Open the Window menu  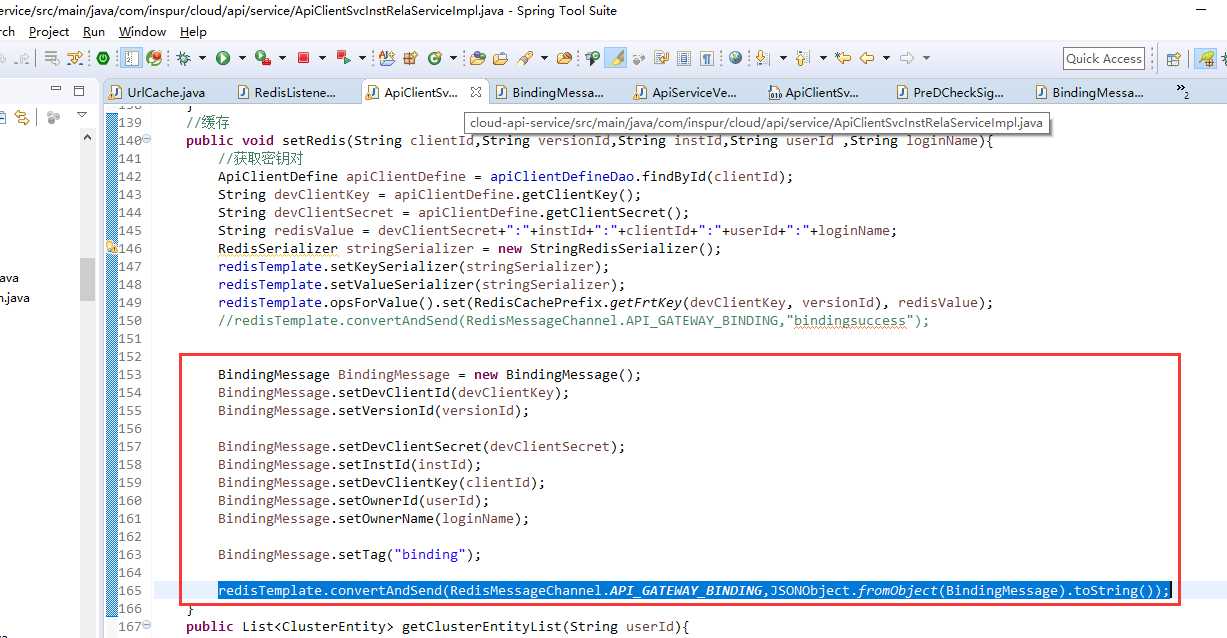click(x=142, y=32)
